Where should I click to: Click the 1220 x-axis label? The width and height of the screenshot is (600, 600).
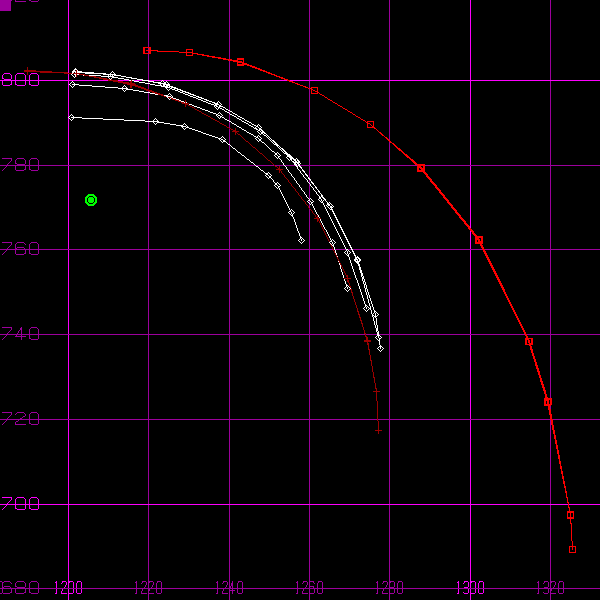tap(148, 587)
